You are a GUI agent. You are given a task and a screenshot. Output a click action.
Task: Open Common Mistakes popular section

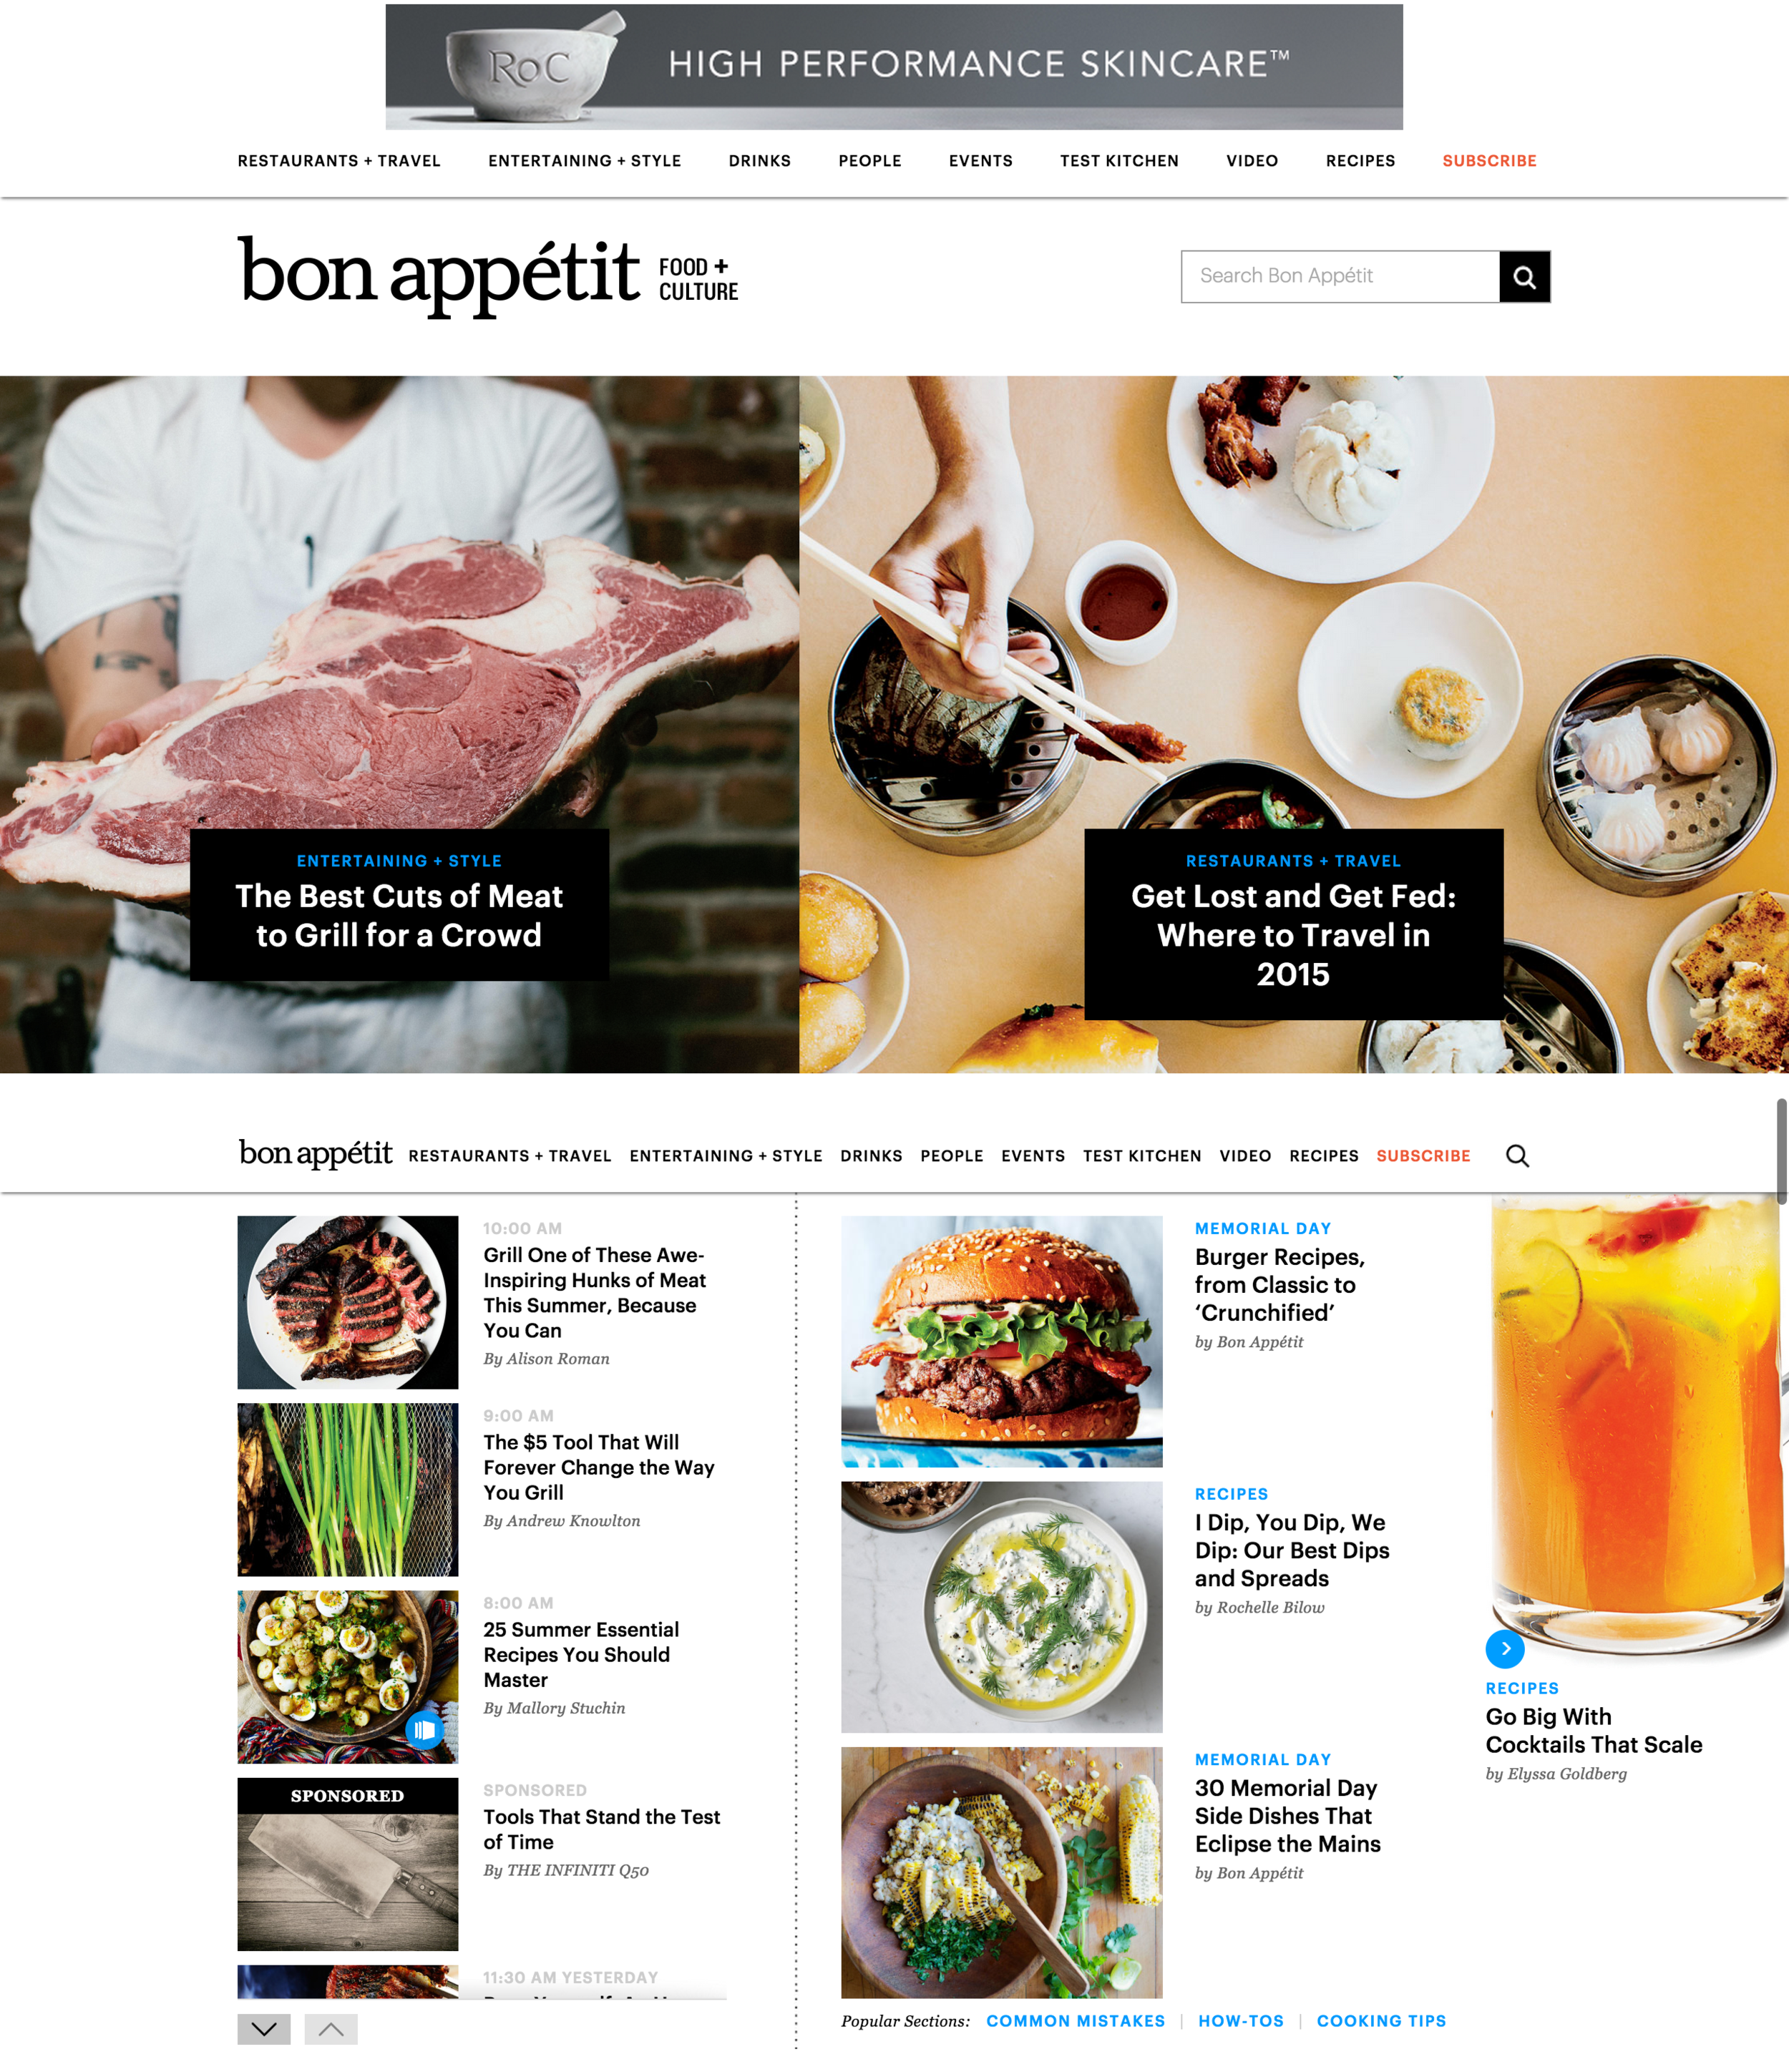pos(1075,2021)
